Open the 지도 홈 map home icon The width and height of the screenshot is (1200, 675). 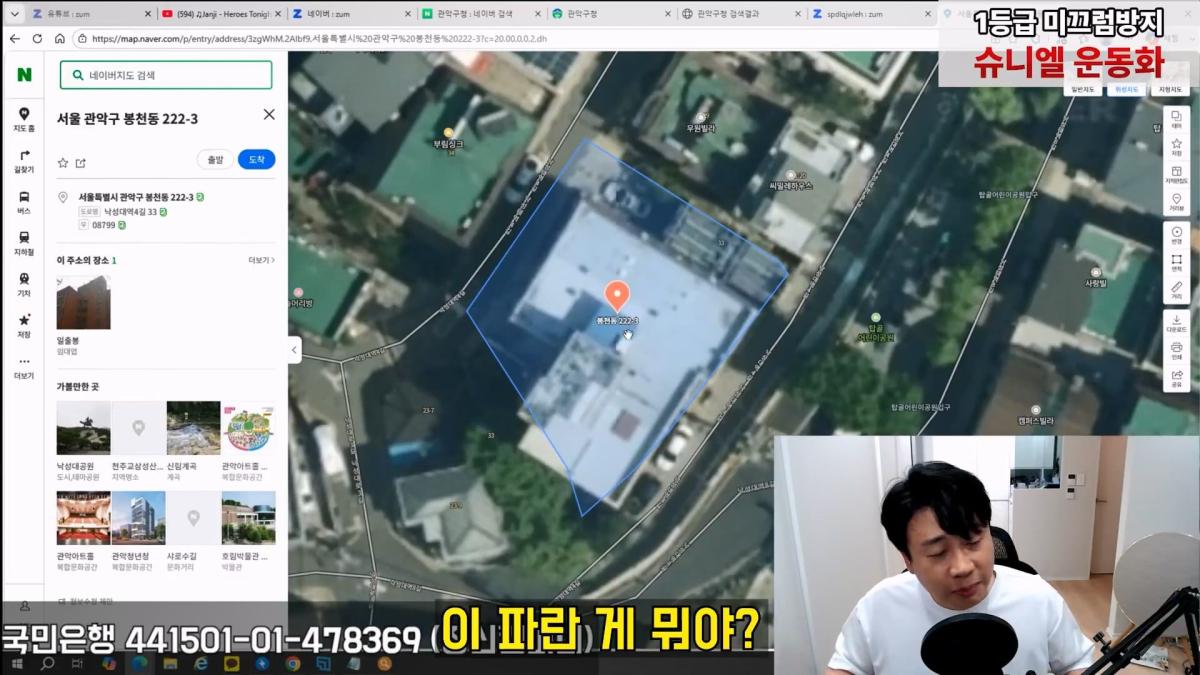(x=23, y=119)
